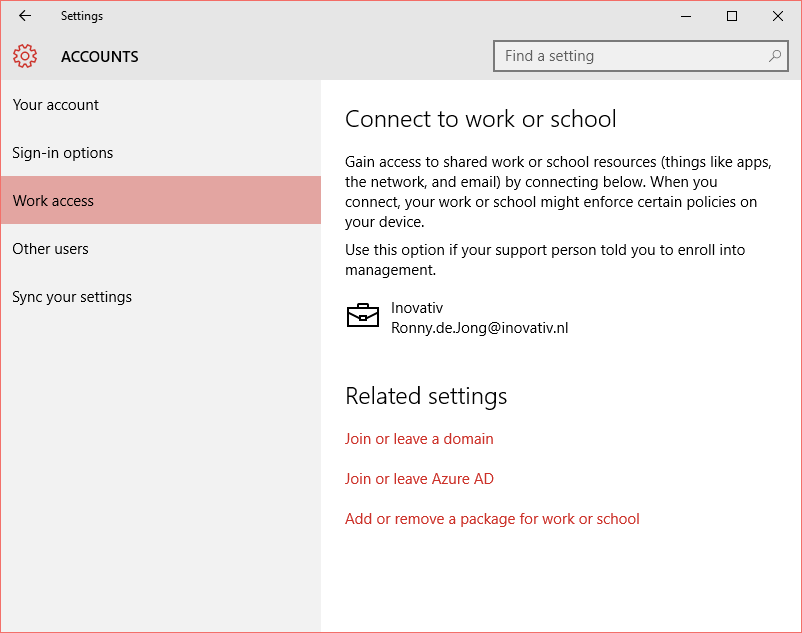Open Your account settings
802x633 pixels.
(54, 104)
